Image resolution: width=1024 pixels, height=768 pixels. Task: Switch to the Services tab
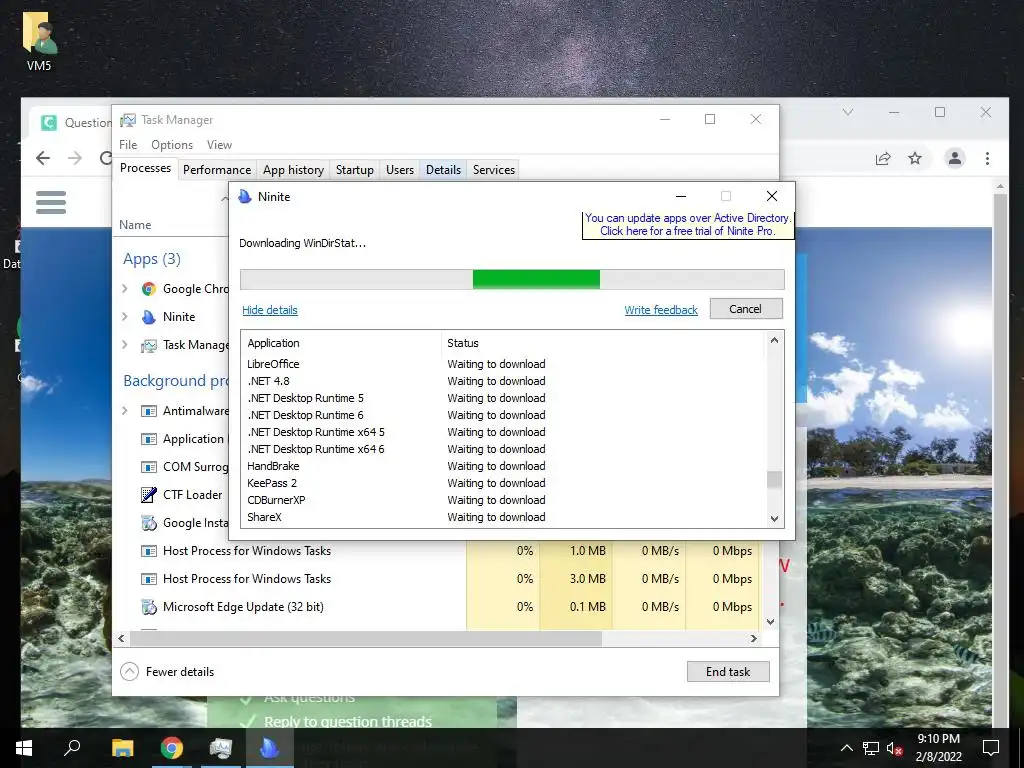tap(494, 170)
